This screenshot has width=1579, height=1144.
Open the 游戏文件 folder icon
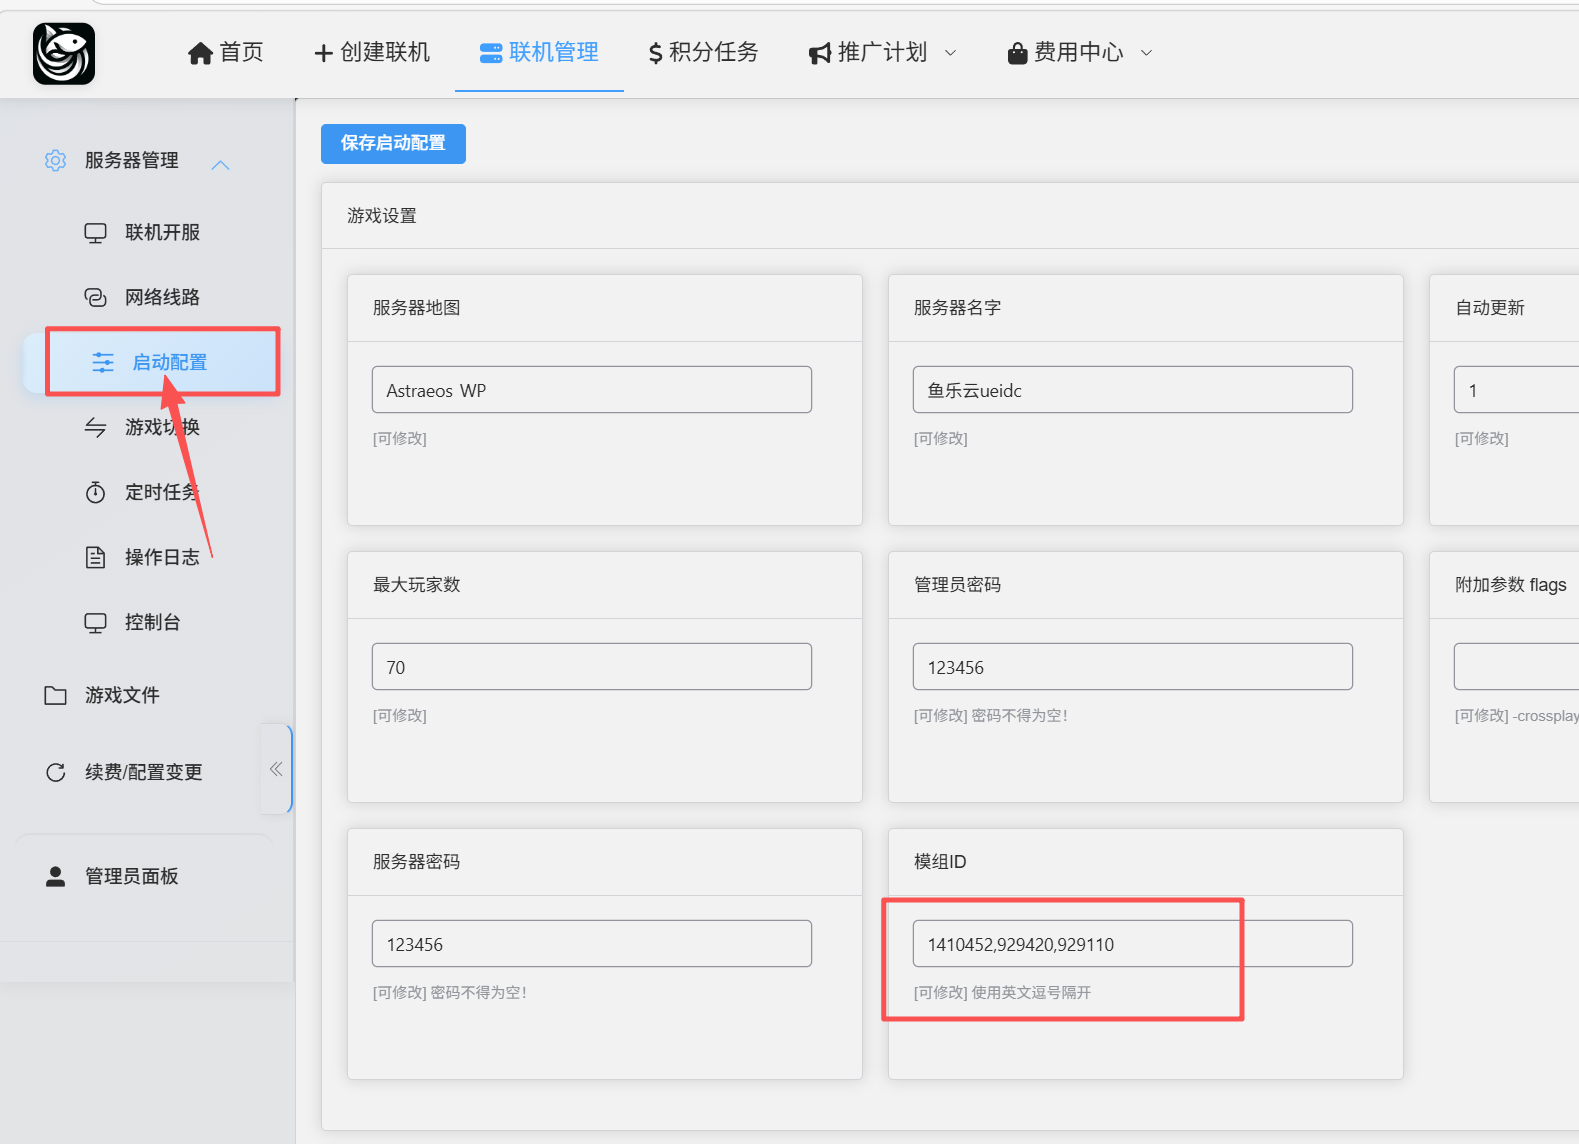56,695
